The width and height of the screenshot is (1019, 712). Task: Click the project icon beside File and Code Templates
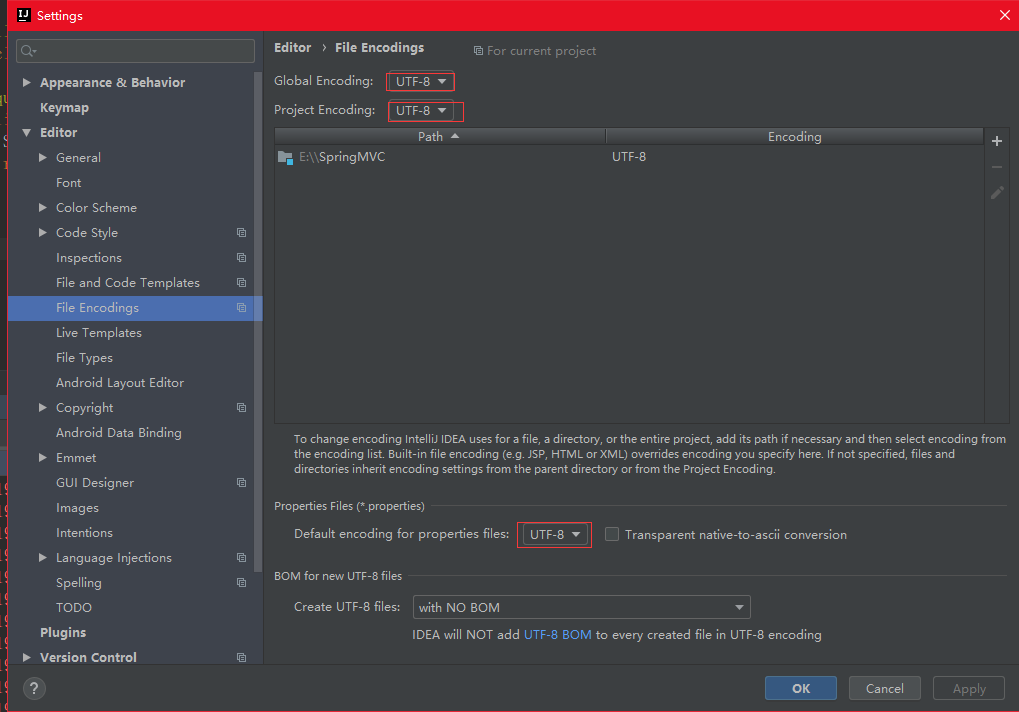pos(241,283)
